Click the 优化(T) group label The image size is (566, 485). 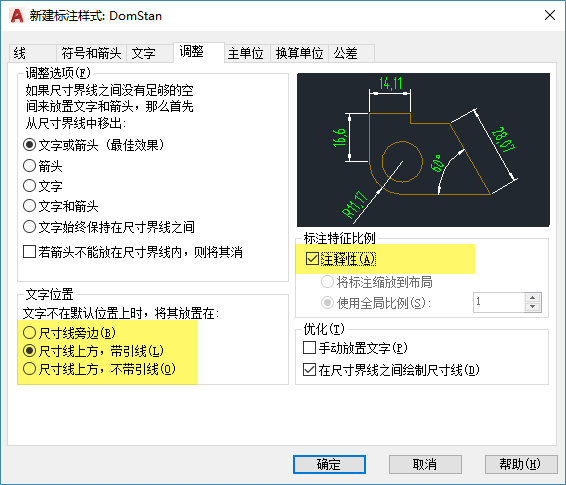click(324, 329)
